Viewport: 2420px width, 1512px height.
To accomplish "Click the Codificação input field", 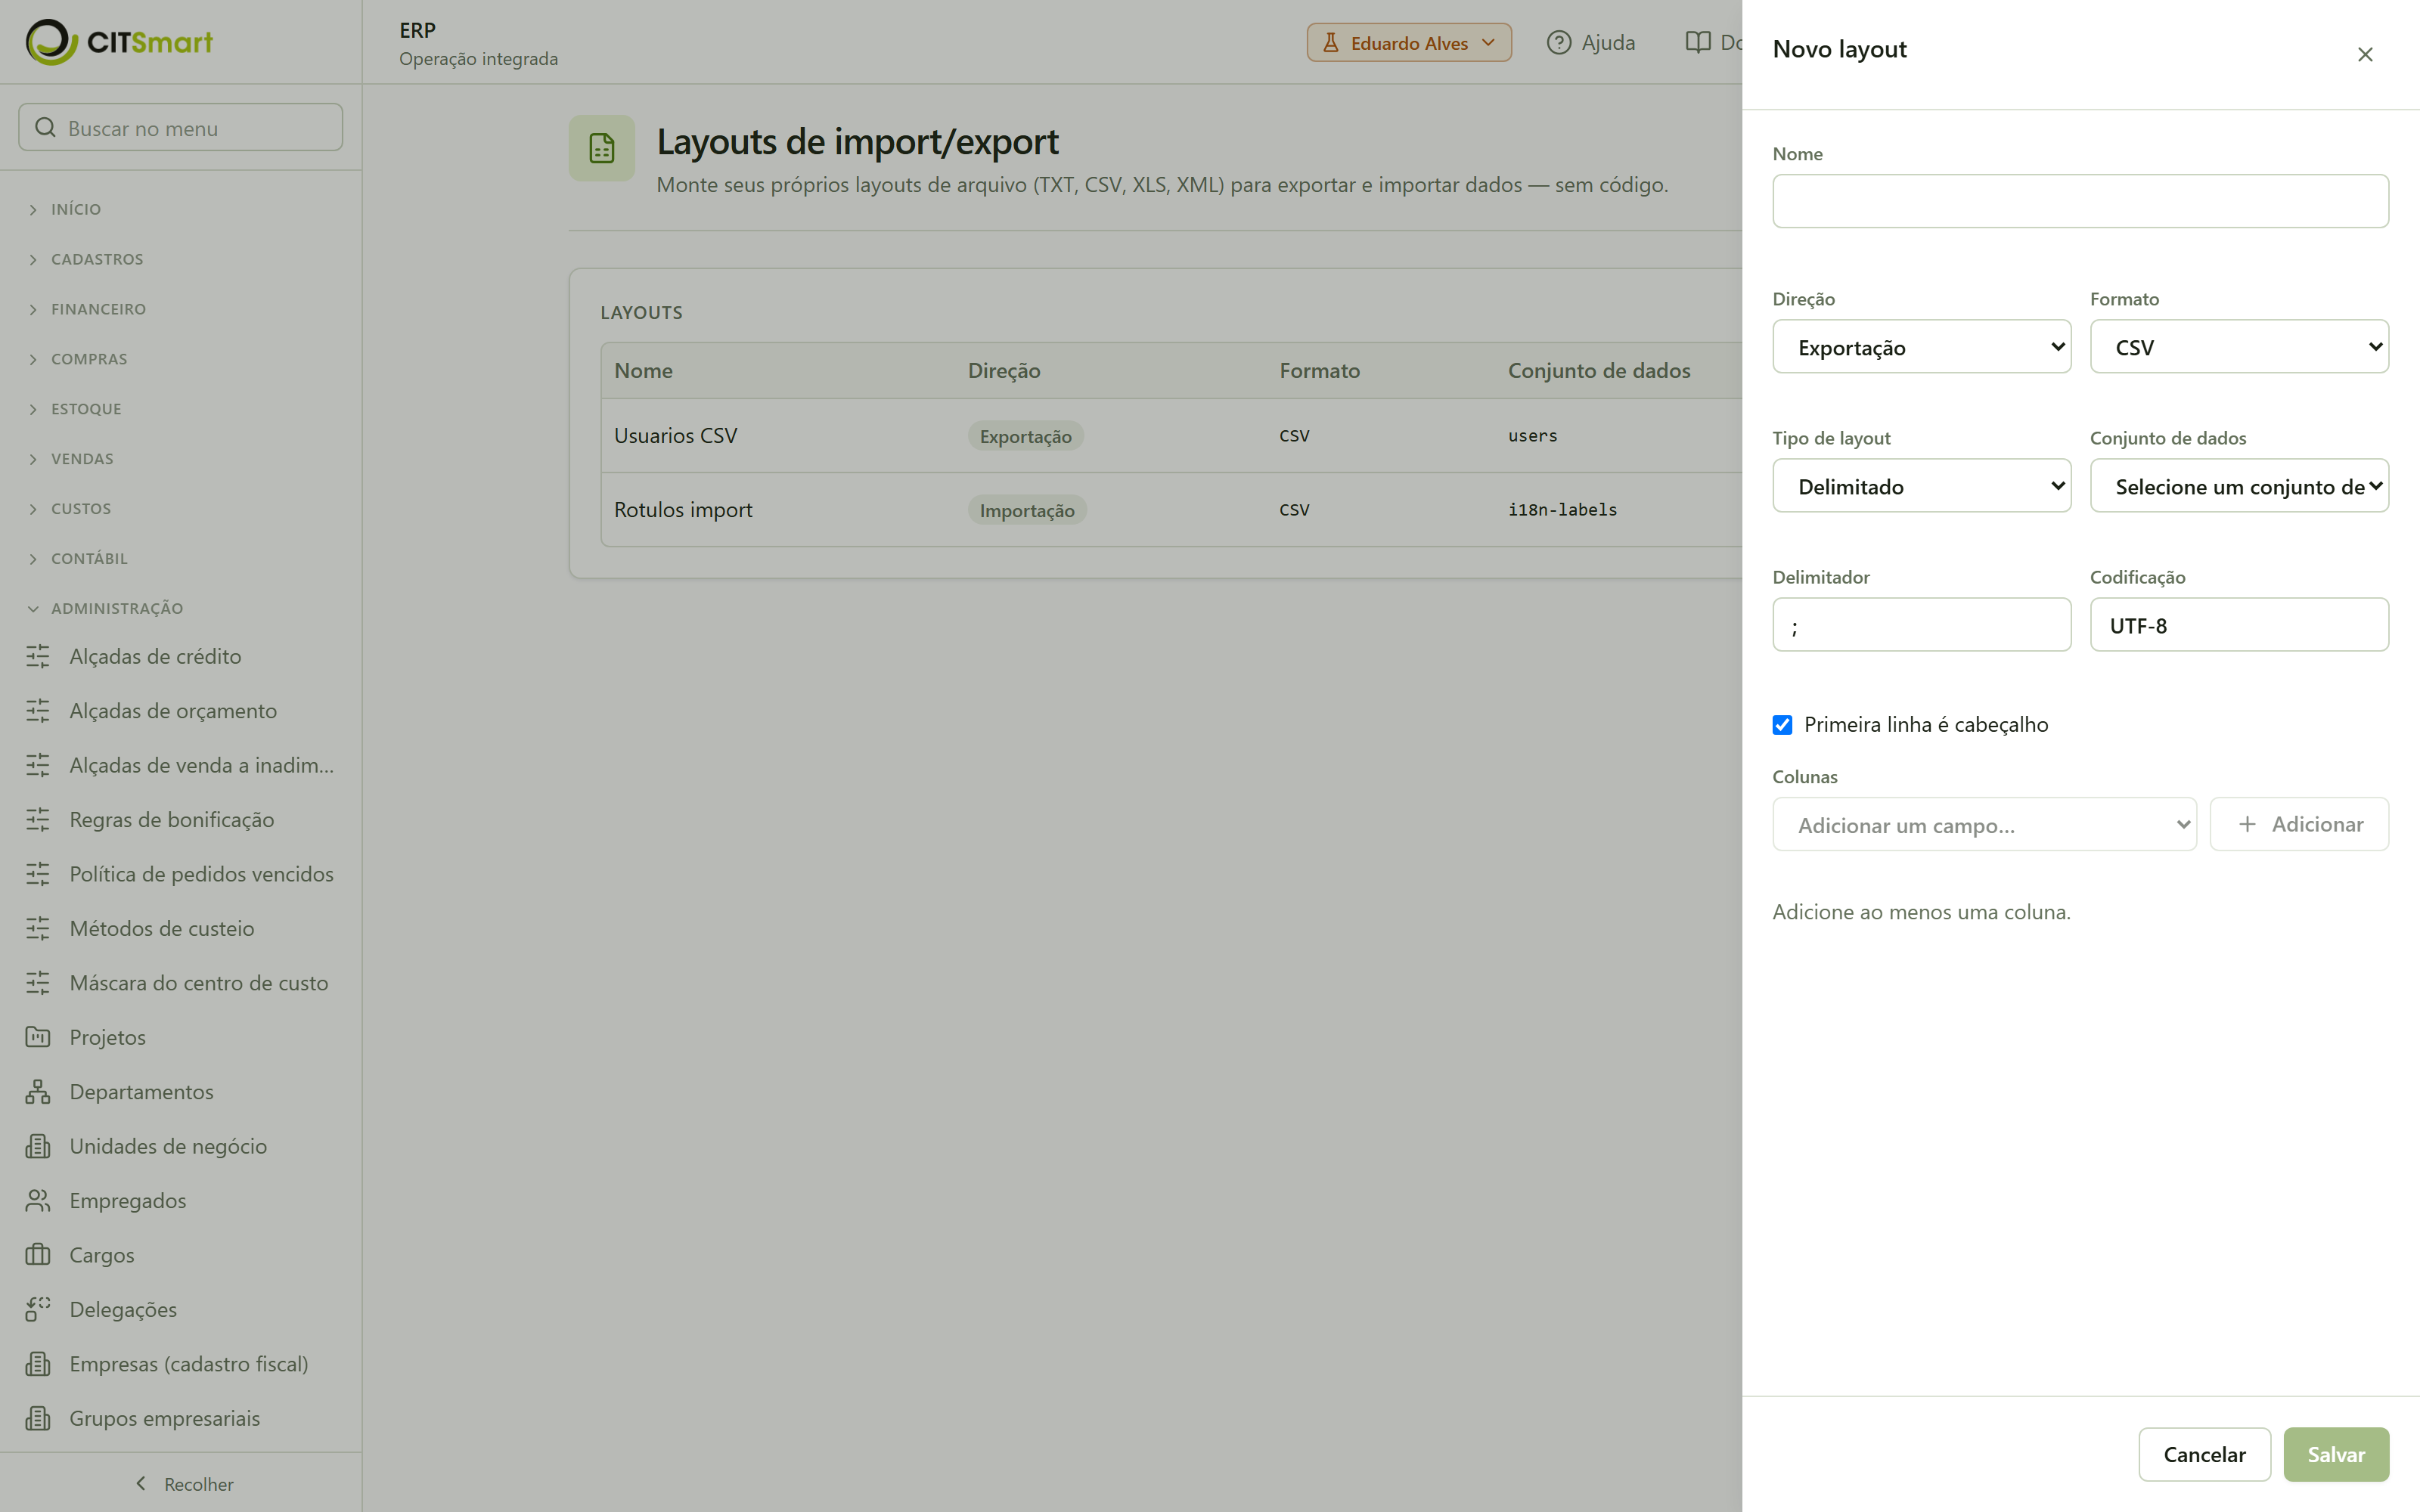I will (x=2239, y=625).
